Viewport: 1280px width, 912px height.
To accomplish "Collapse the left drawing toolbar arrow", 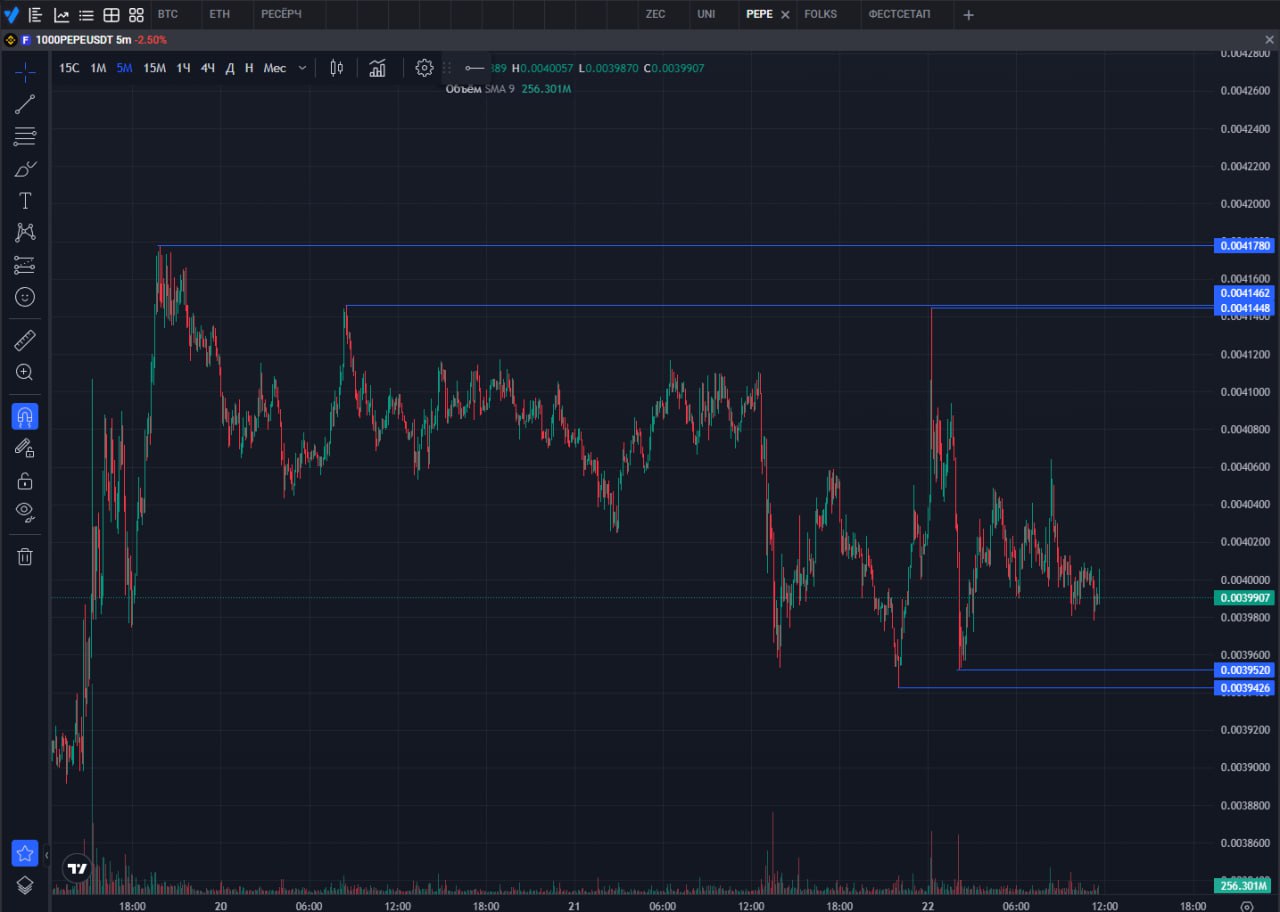I will coord(46,855).
